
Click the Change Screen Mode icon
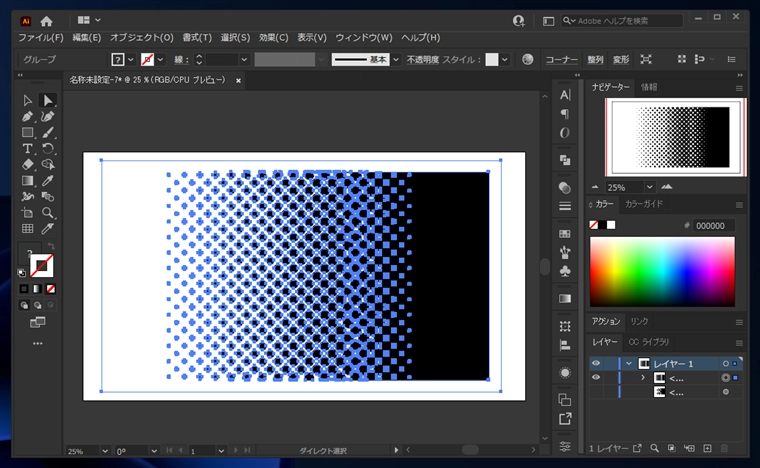37,322
